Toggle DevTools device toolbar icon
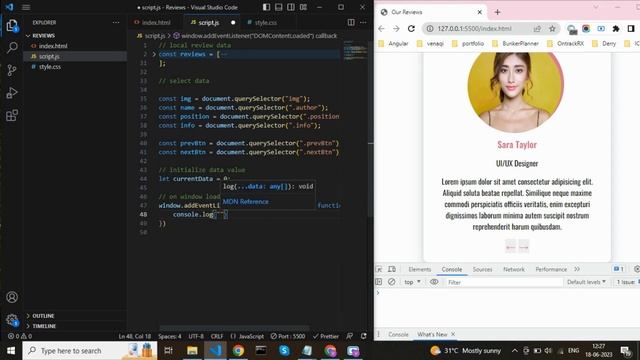Screen dimensions: 640x360 (x=392, y=269)
